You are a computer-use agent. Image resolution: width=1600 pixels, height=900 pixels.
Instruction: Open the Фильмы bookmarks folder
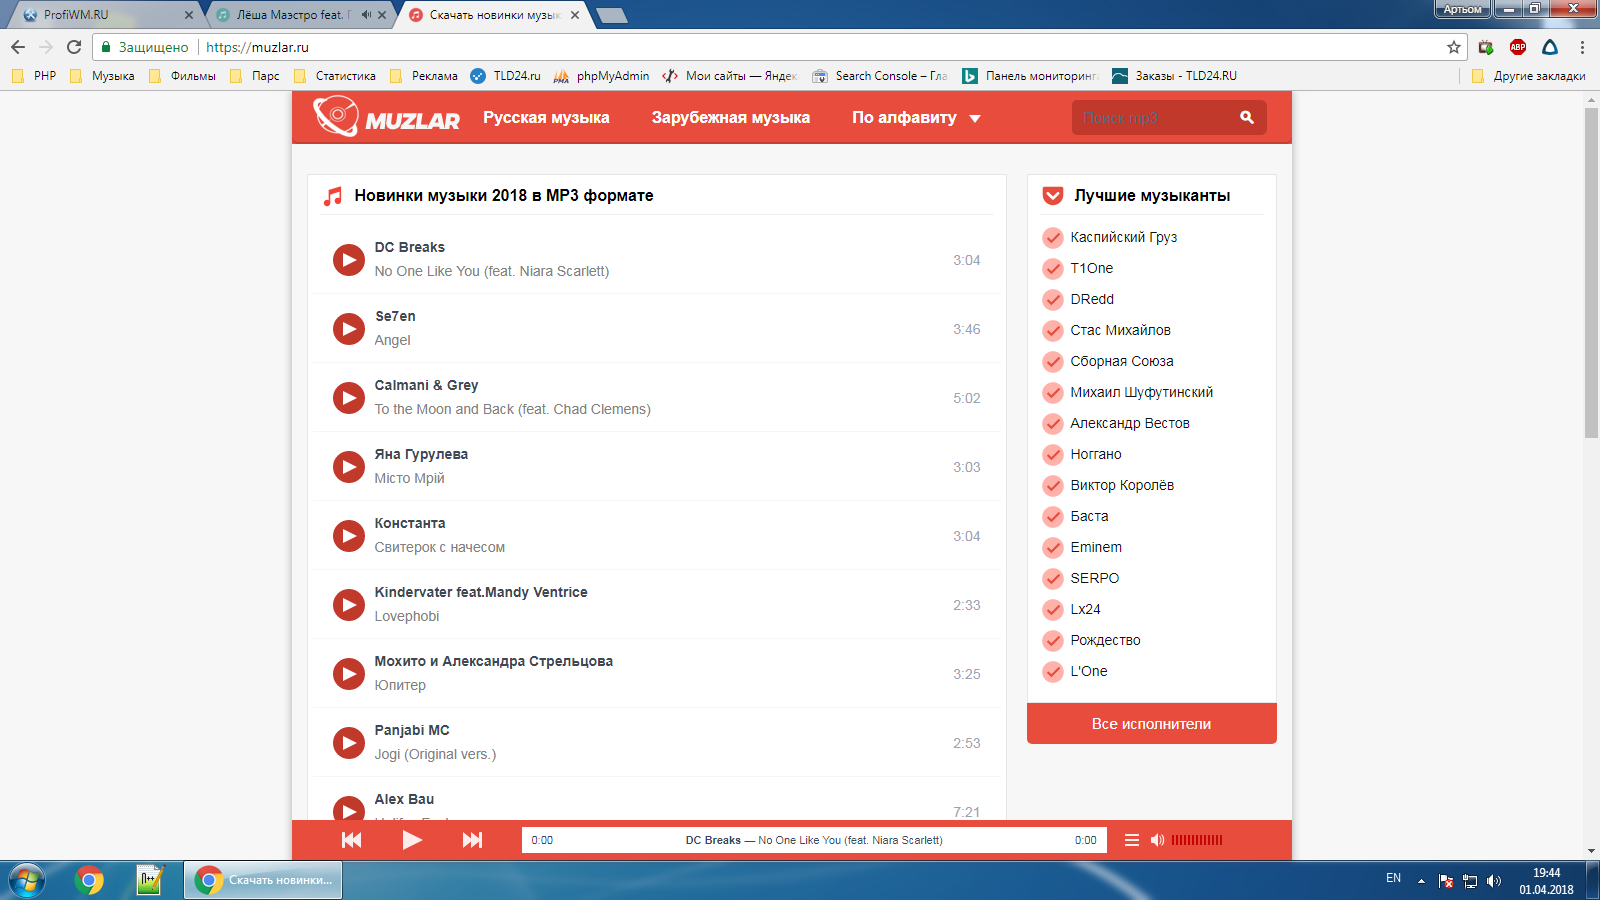pyautogui.click(x=181, y=76)
